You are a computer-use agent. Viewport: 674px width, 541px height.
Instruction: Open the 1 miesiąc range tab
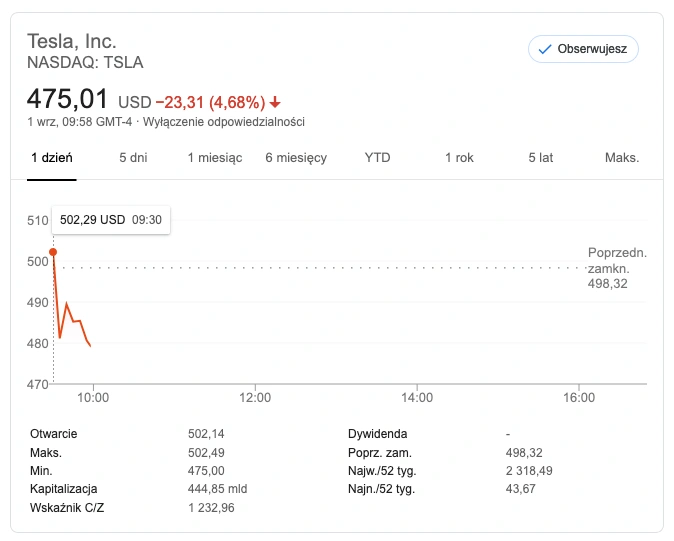215,158
